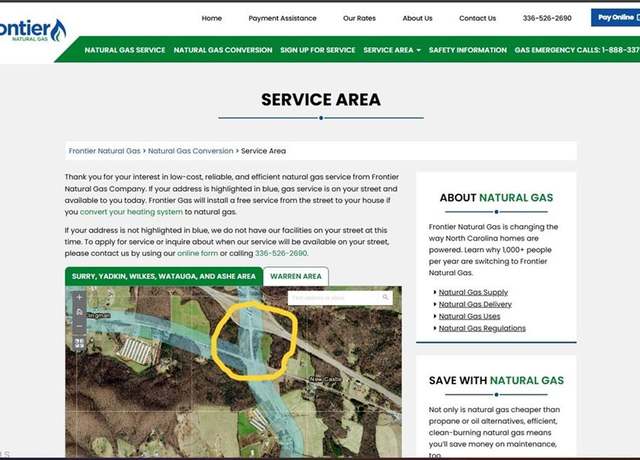The width and height of the screenshot is (640, 460).
Task: Open the map basemap gallery icon
Action: tap(79, 343)
